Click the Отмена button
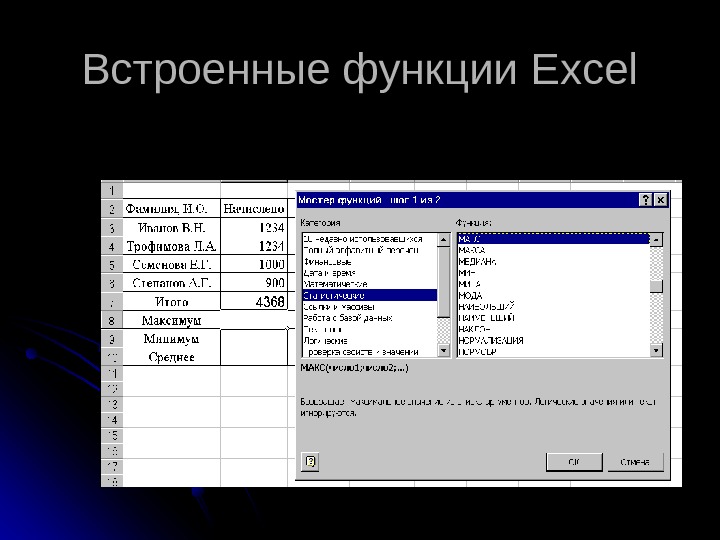 point(635,462)
